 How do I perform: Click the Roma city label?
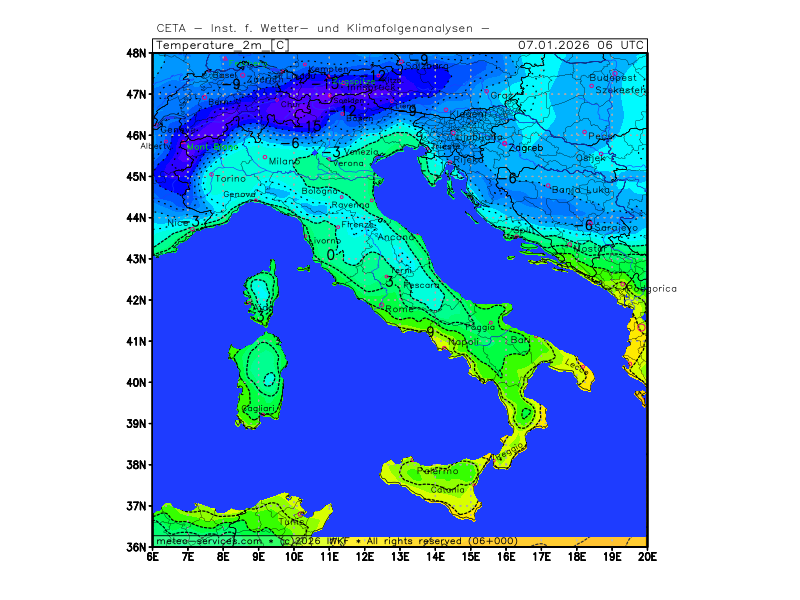tap(400, 310)
